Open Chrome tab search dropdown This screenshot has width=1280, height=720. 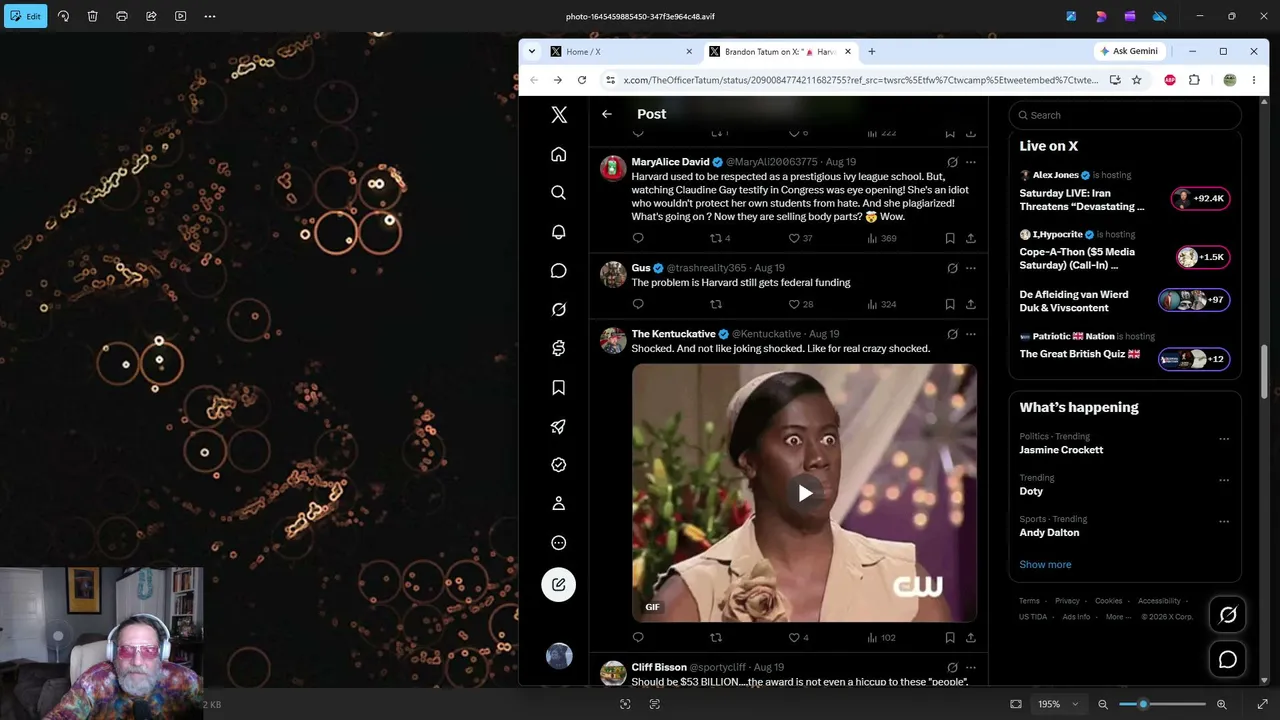tap(532, 51)
